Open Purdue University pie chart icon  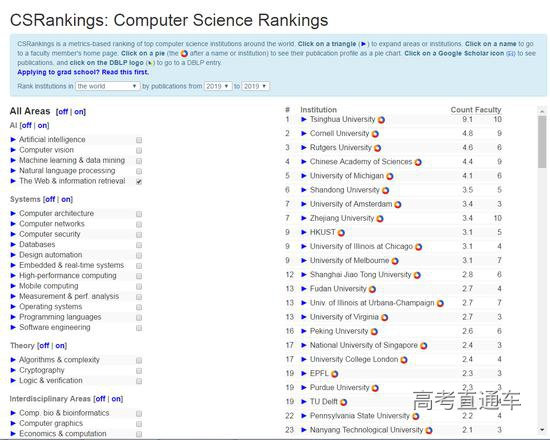(375, 388)
